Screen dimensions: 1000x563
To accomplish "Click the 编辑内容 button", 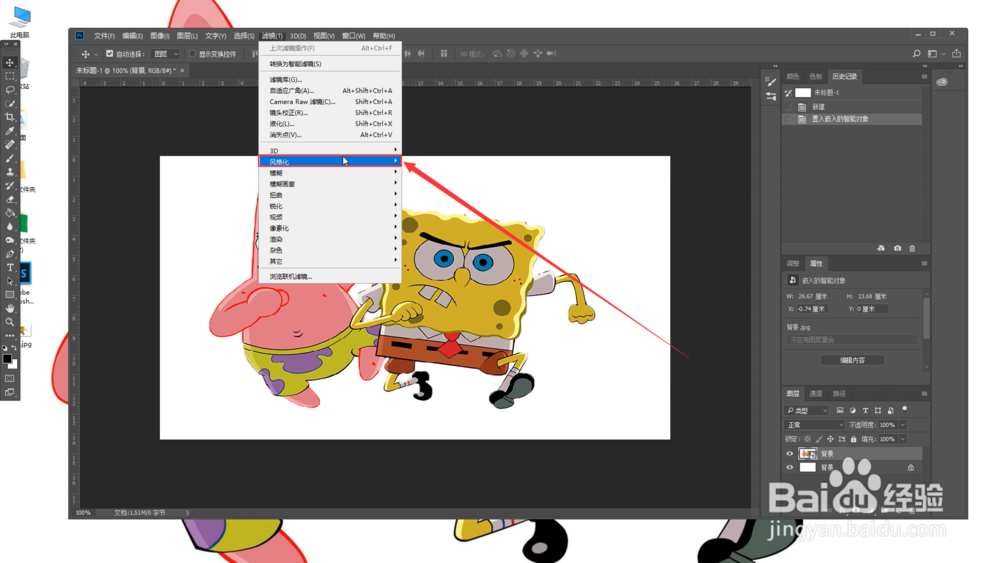I will click(x=852, y=360).
